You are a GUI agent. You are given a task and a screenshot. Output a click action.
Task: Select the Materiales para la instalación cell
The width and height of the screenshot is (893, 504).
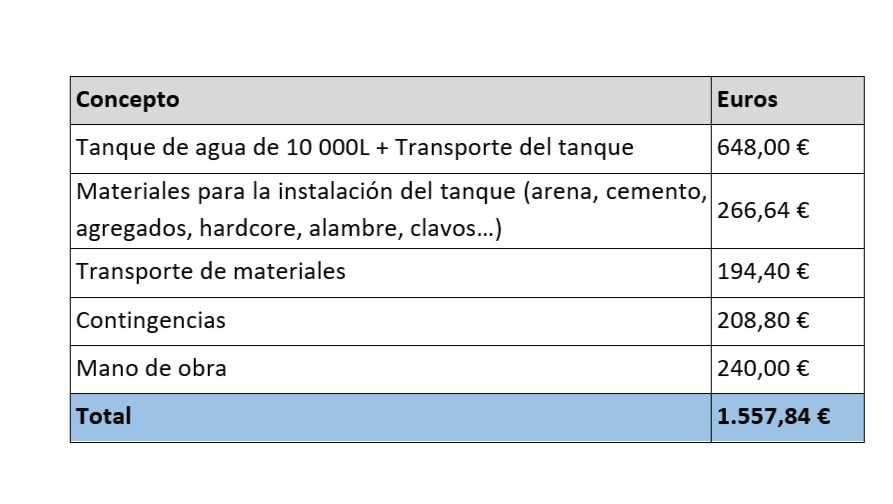(x=391, y=211)
